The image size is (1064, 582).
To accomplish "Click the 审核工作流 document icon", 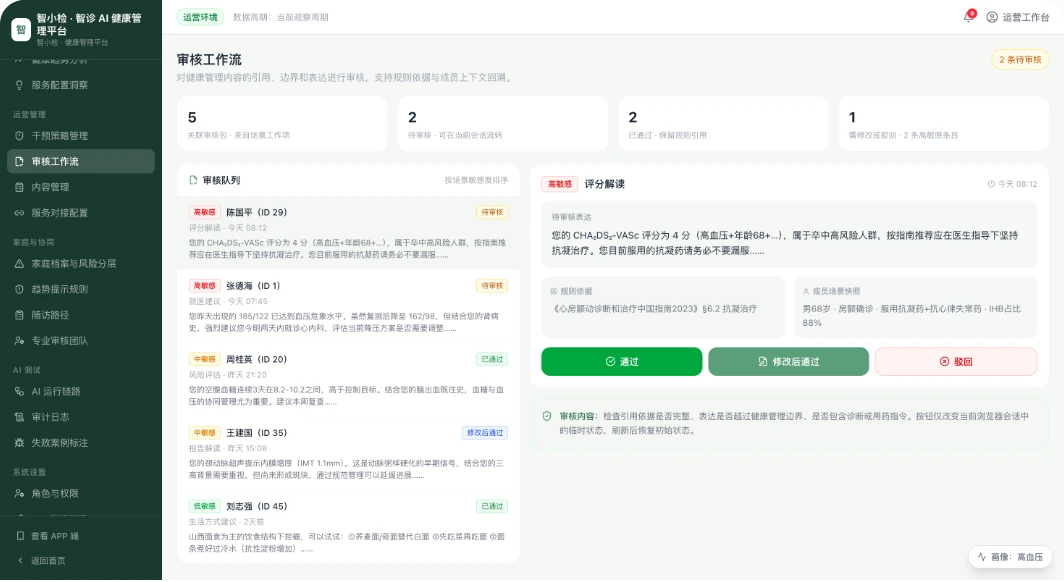I will pyautogui.click(x=19, y=161).
